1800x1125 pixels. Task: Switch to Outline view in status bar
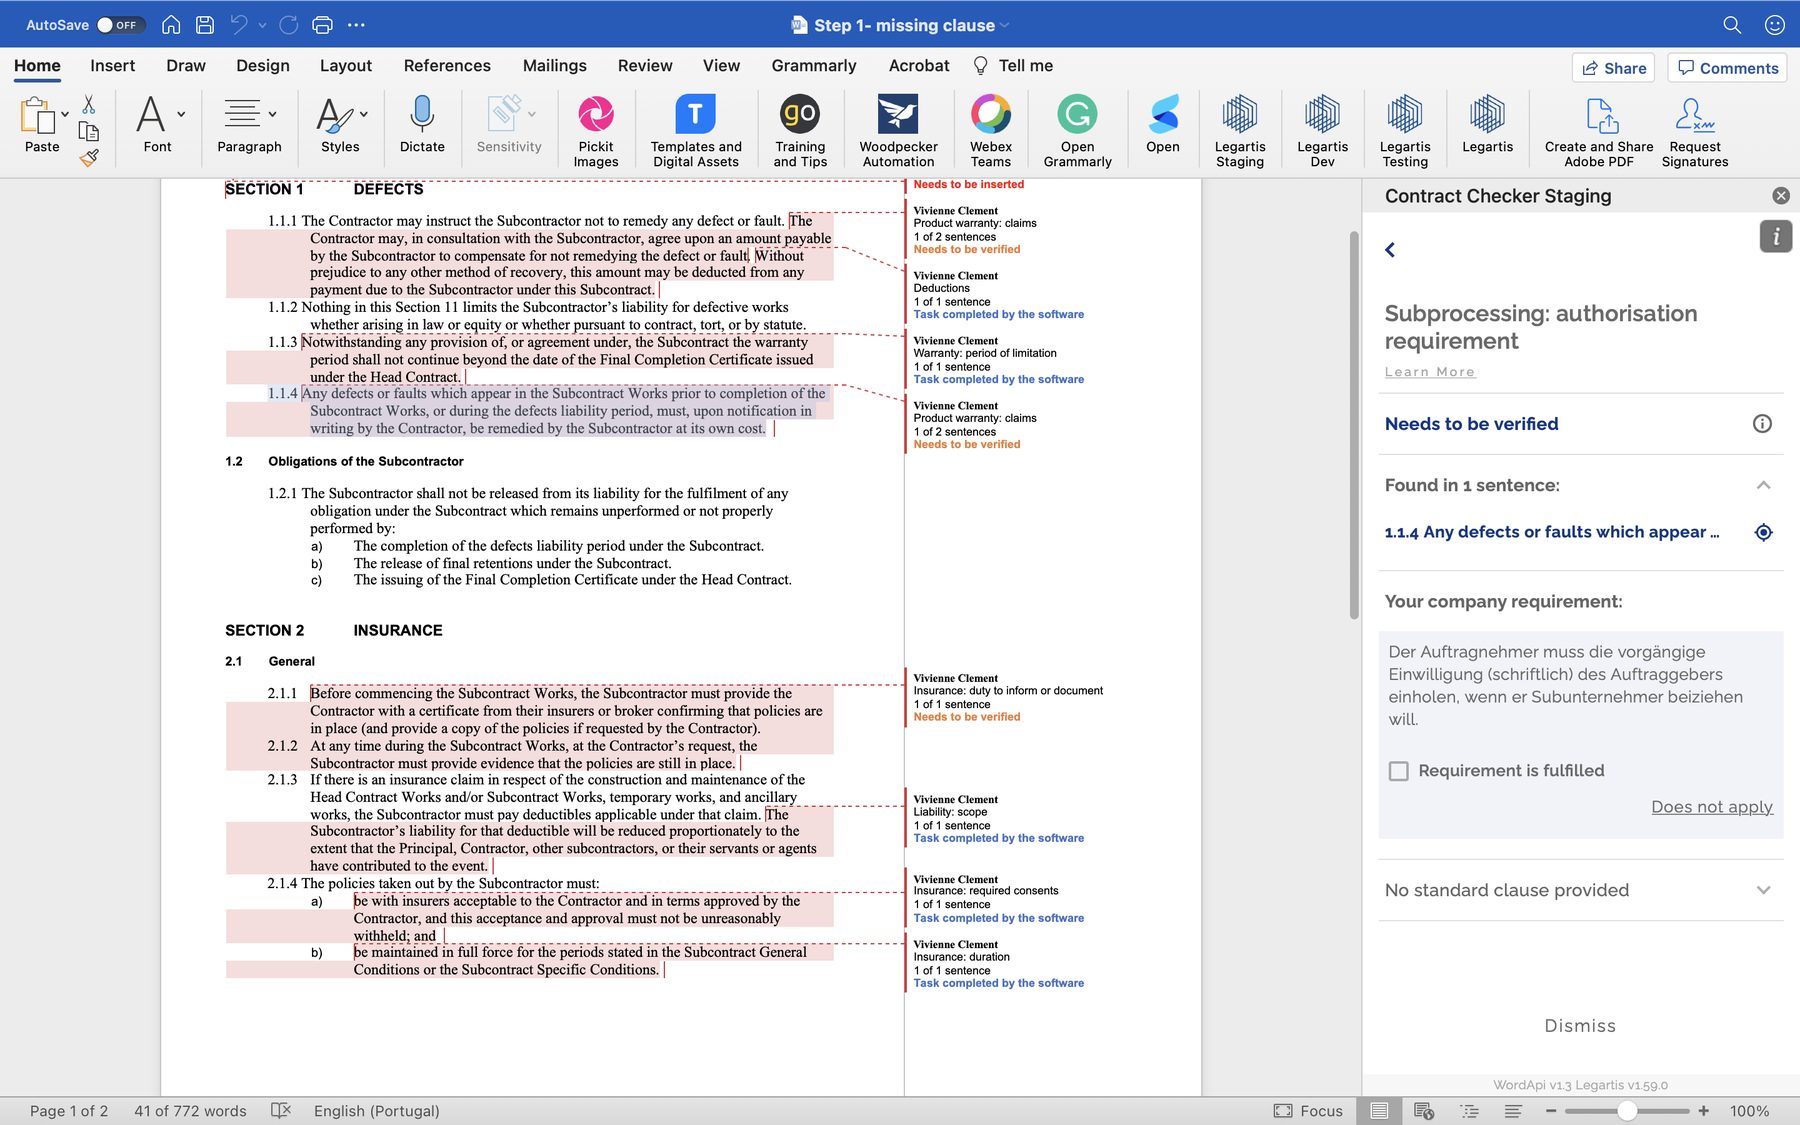[1469, 1111]
